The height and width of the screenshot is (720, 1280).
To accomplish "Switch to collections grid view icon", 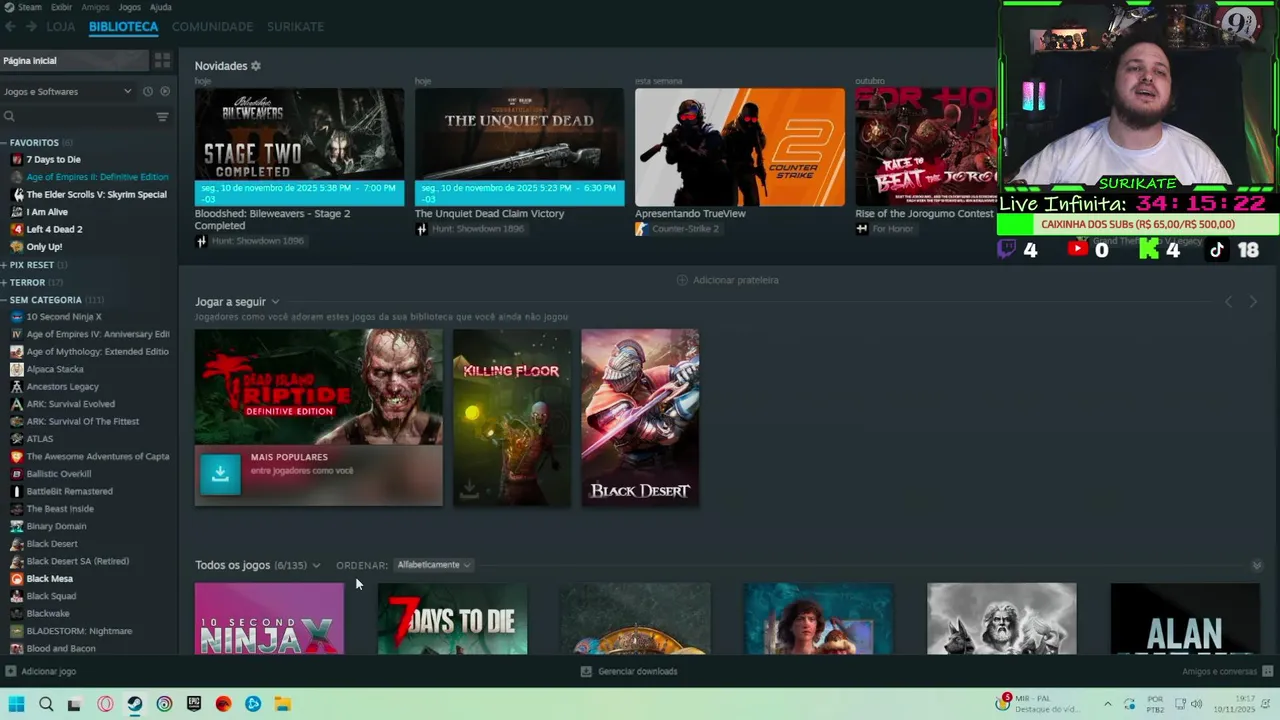I will coord(163,61).
